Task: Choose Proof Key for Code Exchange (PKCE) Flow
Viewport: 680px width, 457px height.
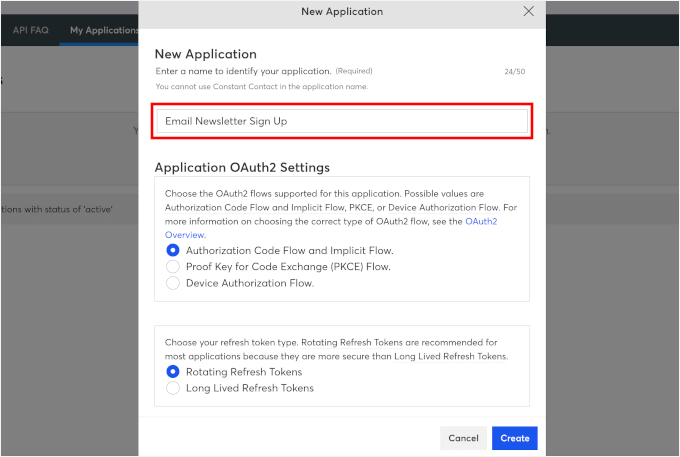Action: coord(173,267)
